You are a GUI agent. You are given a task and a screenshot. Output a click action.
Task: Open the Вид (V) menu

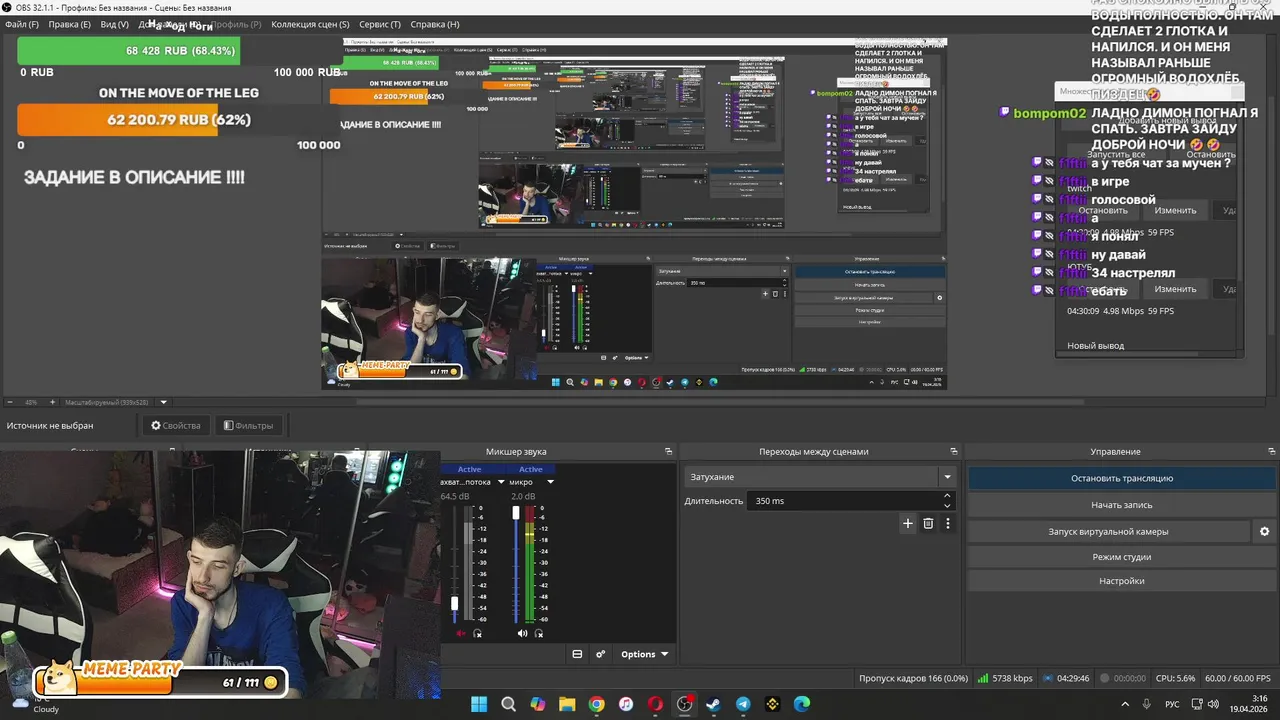pos(114,24)
